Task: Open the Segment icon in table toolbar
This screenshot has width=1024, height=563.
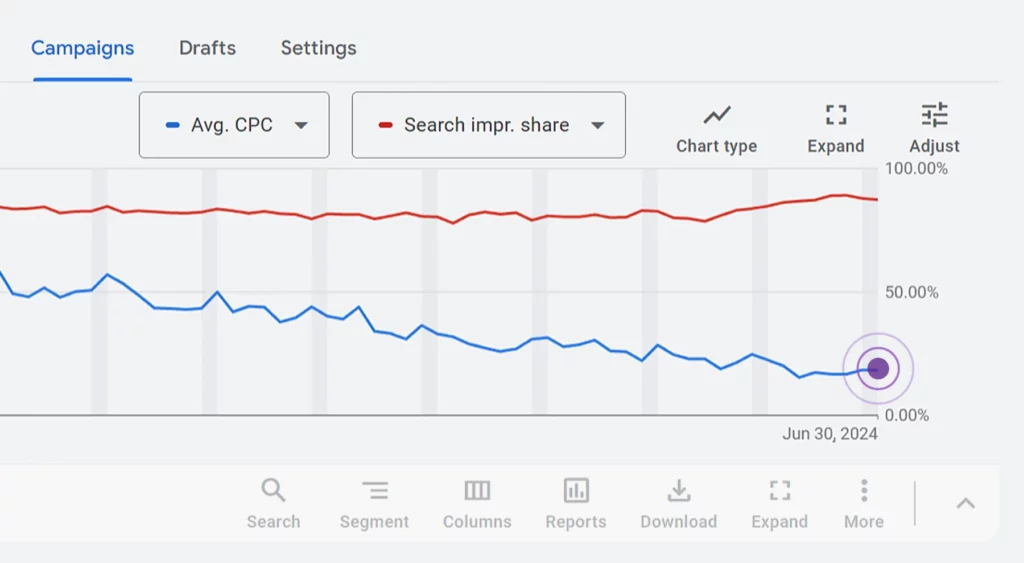Action: coord(375,490)
